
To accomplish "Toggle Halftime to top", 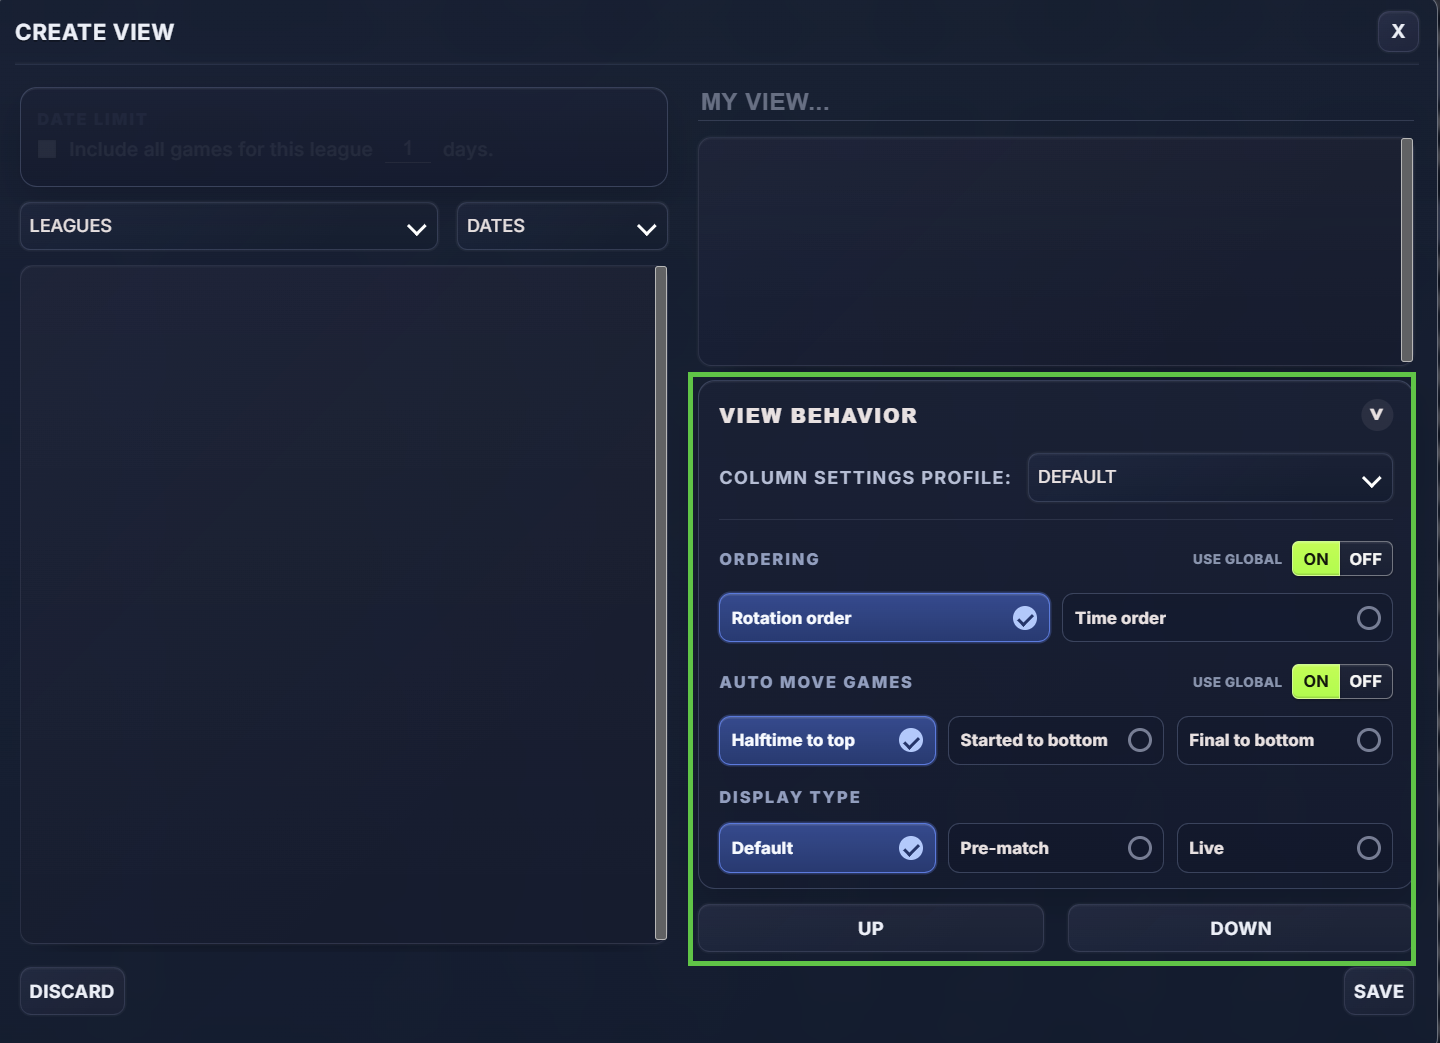I will pos(827,740).
